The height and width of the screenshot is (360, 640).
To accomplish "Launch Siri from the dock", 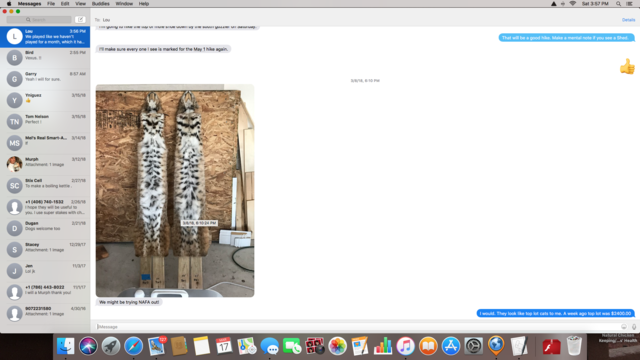I will pos(88,346).
